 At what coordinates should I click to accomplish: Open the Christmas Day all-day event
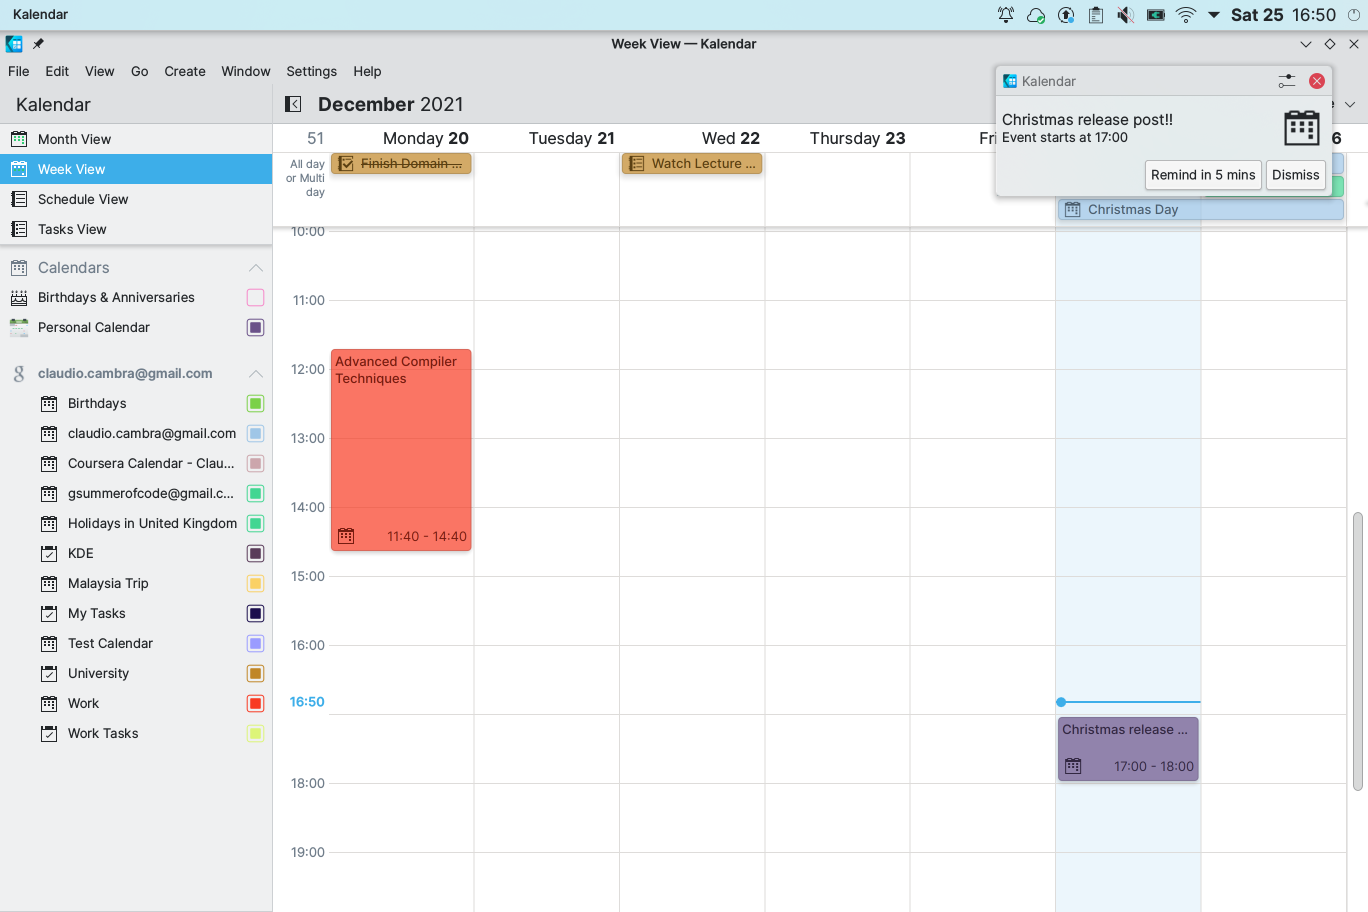pos(1200,209)
